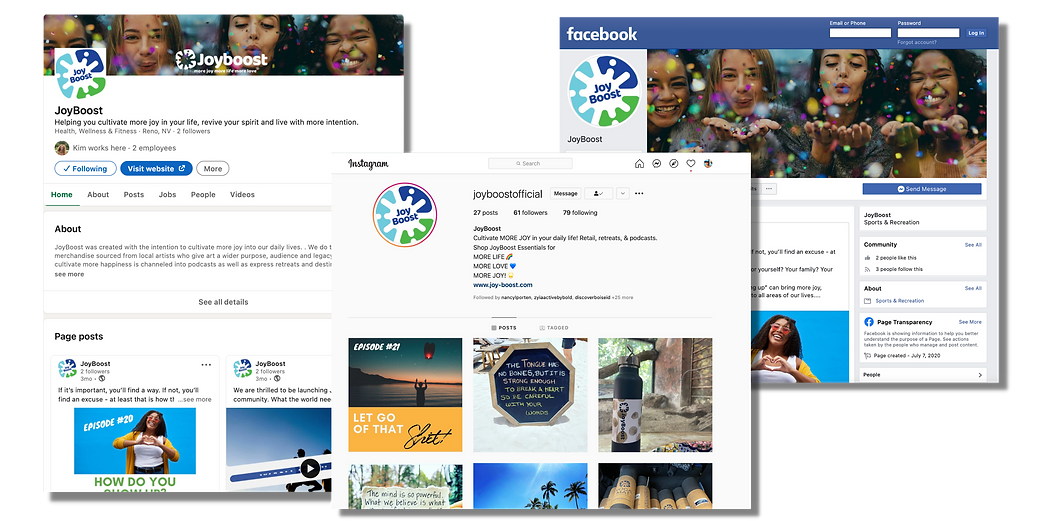
Task: Expand '...see more' on first LinkedIn post
Action: click(x=195, y=400)
